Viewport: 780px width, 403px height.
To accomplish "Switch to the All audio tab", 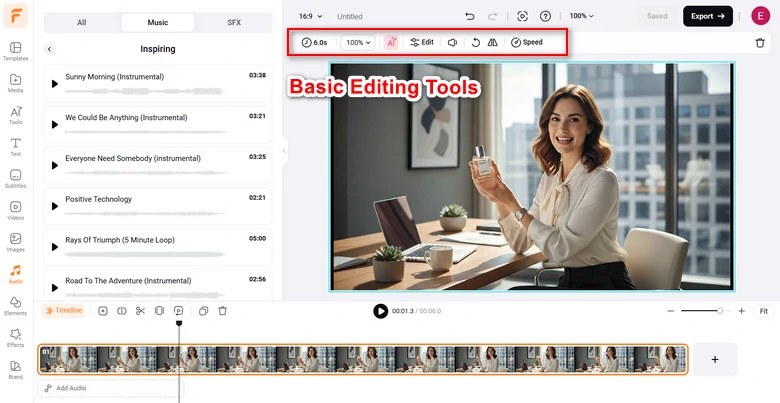I will (x=82, y=22).
